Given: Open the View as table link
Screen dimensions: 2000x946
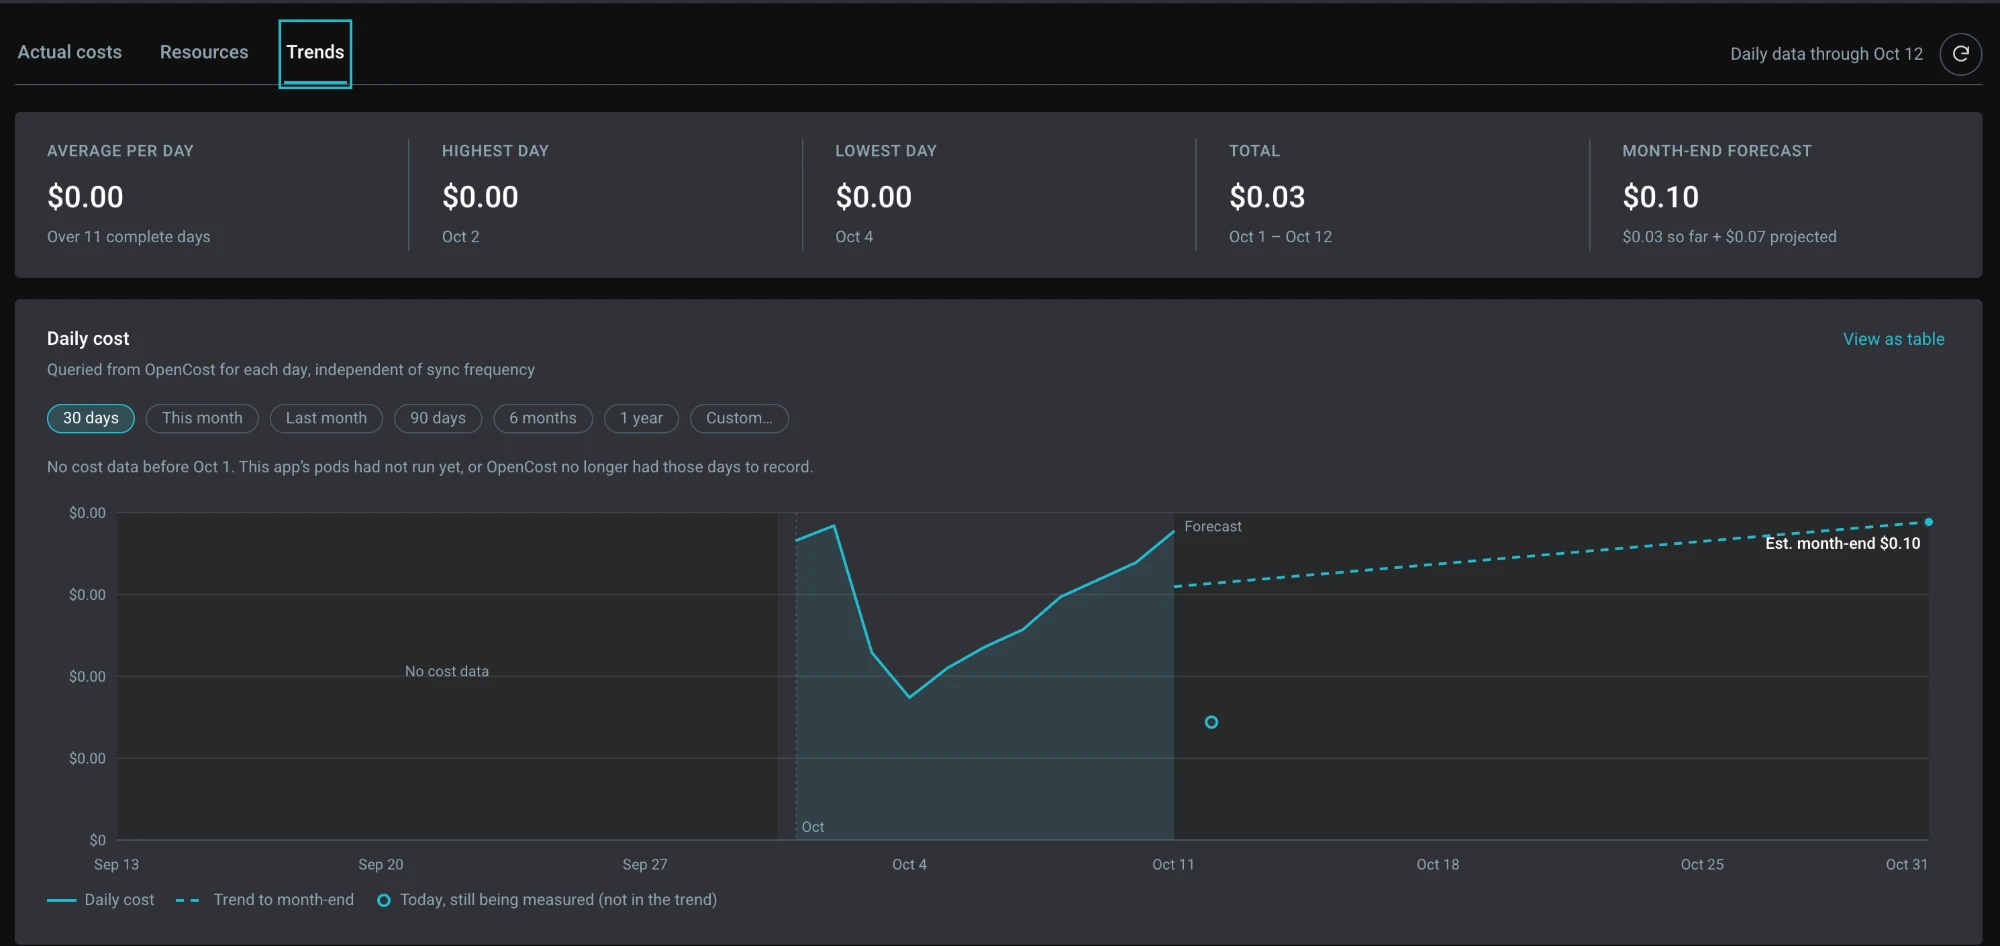Looking at the screenshot, I should [x=1893, y=339].
